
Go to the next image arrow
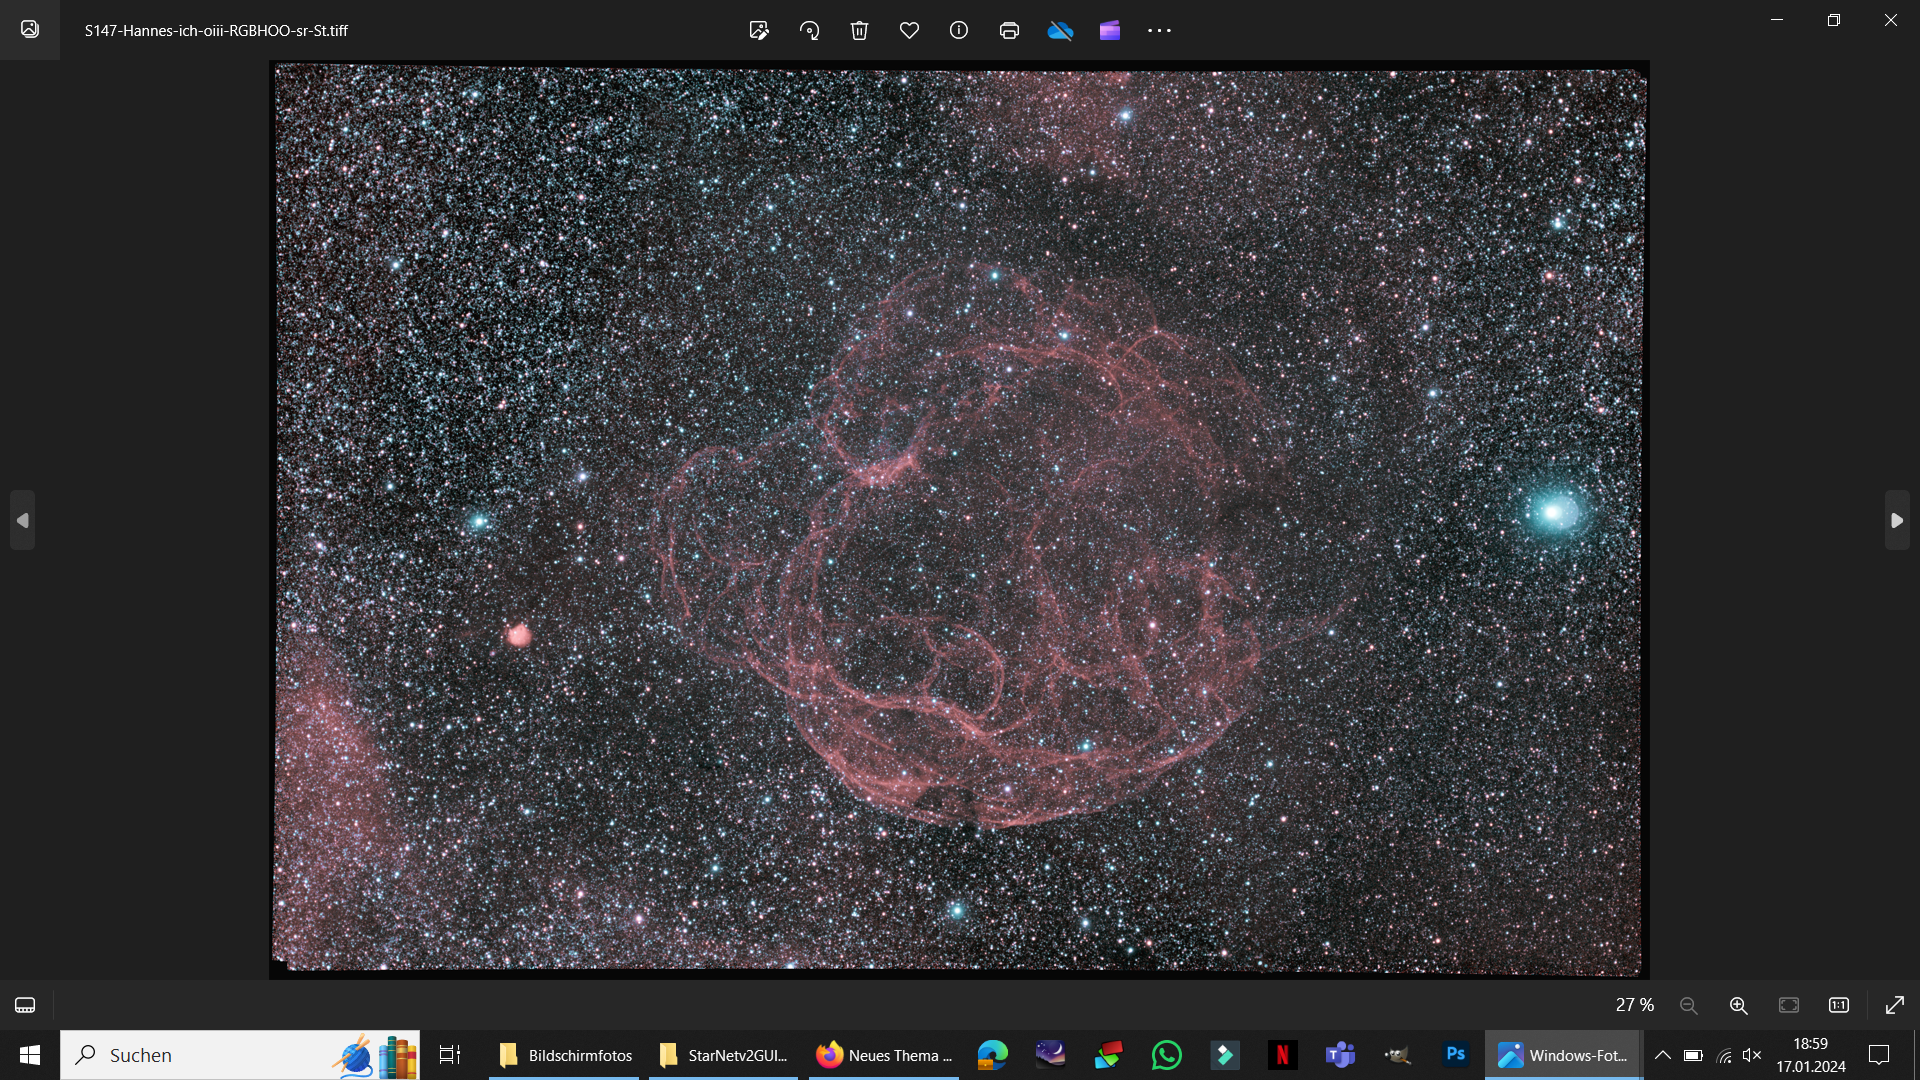pos(1897,520)
